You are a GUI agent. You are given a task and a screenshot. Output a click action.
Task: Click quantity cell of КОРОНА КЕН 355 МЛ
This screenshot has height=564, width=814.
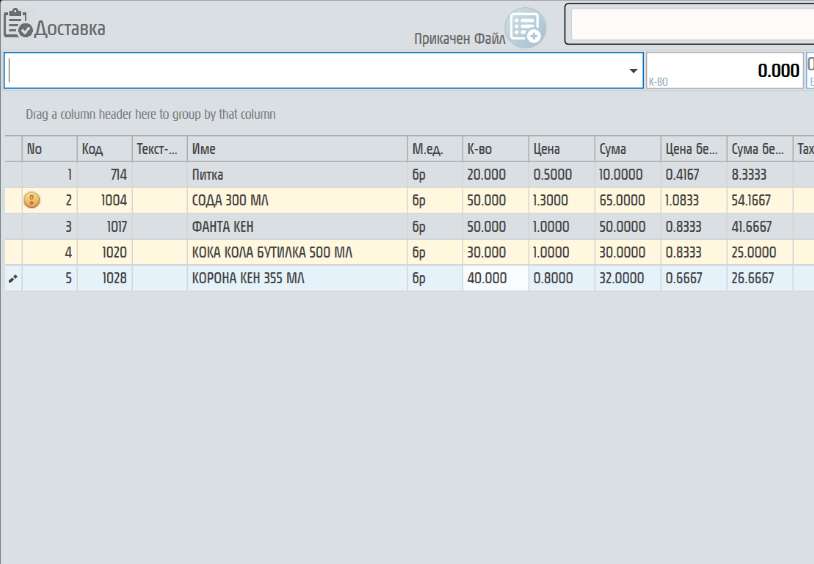pyautogui.click(x=494, y=279)
